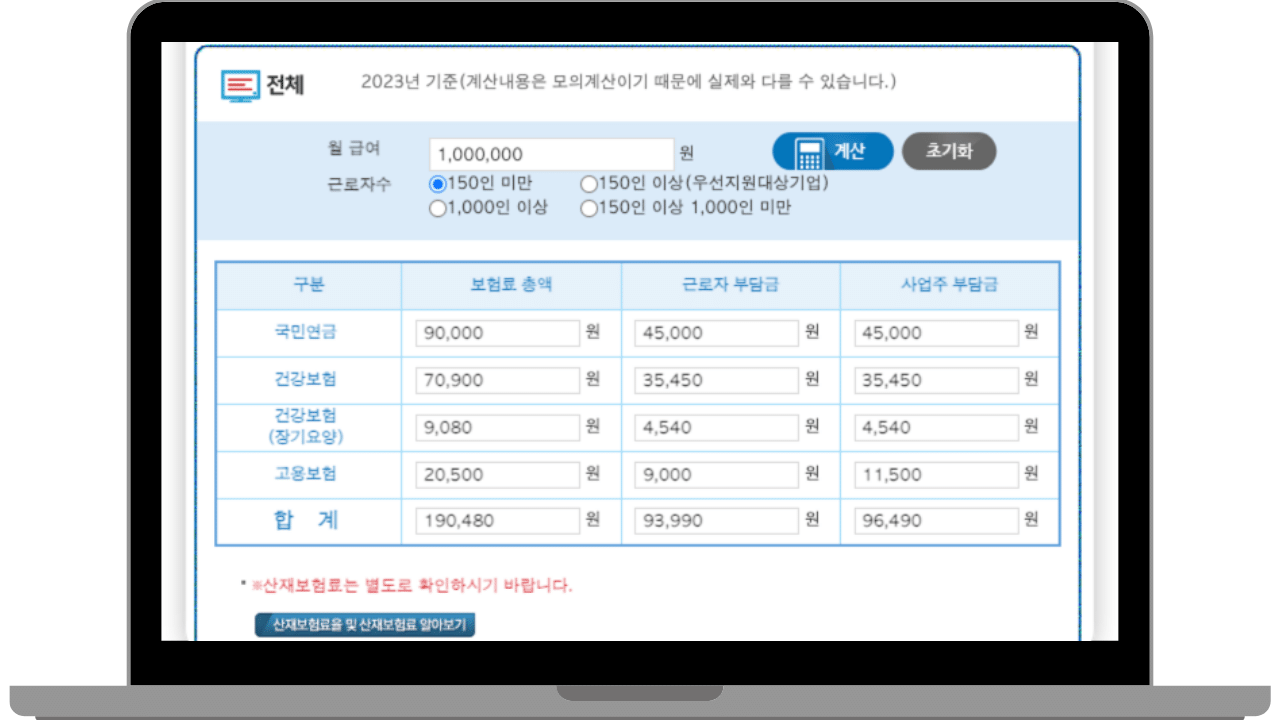Select the 고용보험 사업주 부담금 field
The image size is (1280, 720).
pyautogui.click(x=934, y=474)
